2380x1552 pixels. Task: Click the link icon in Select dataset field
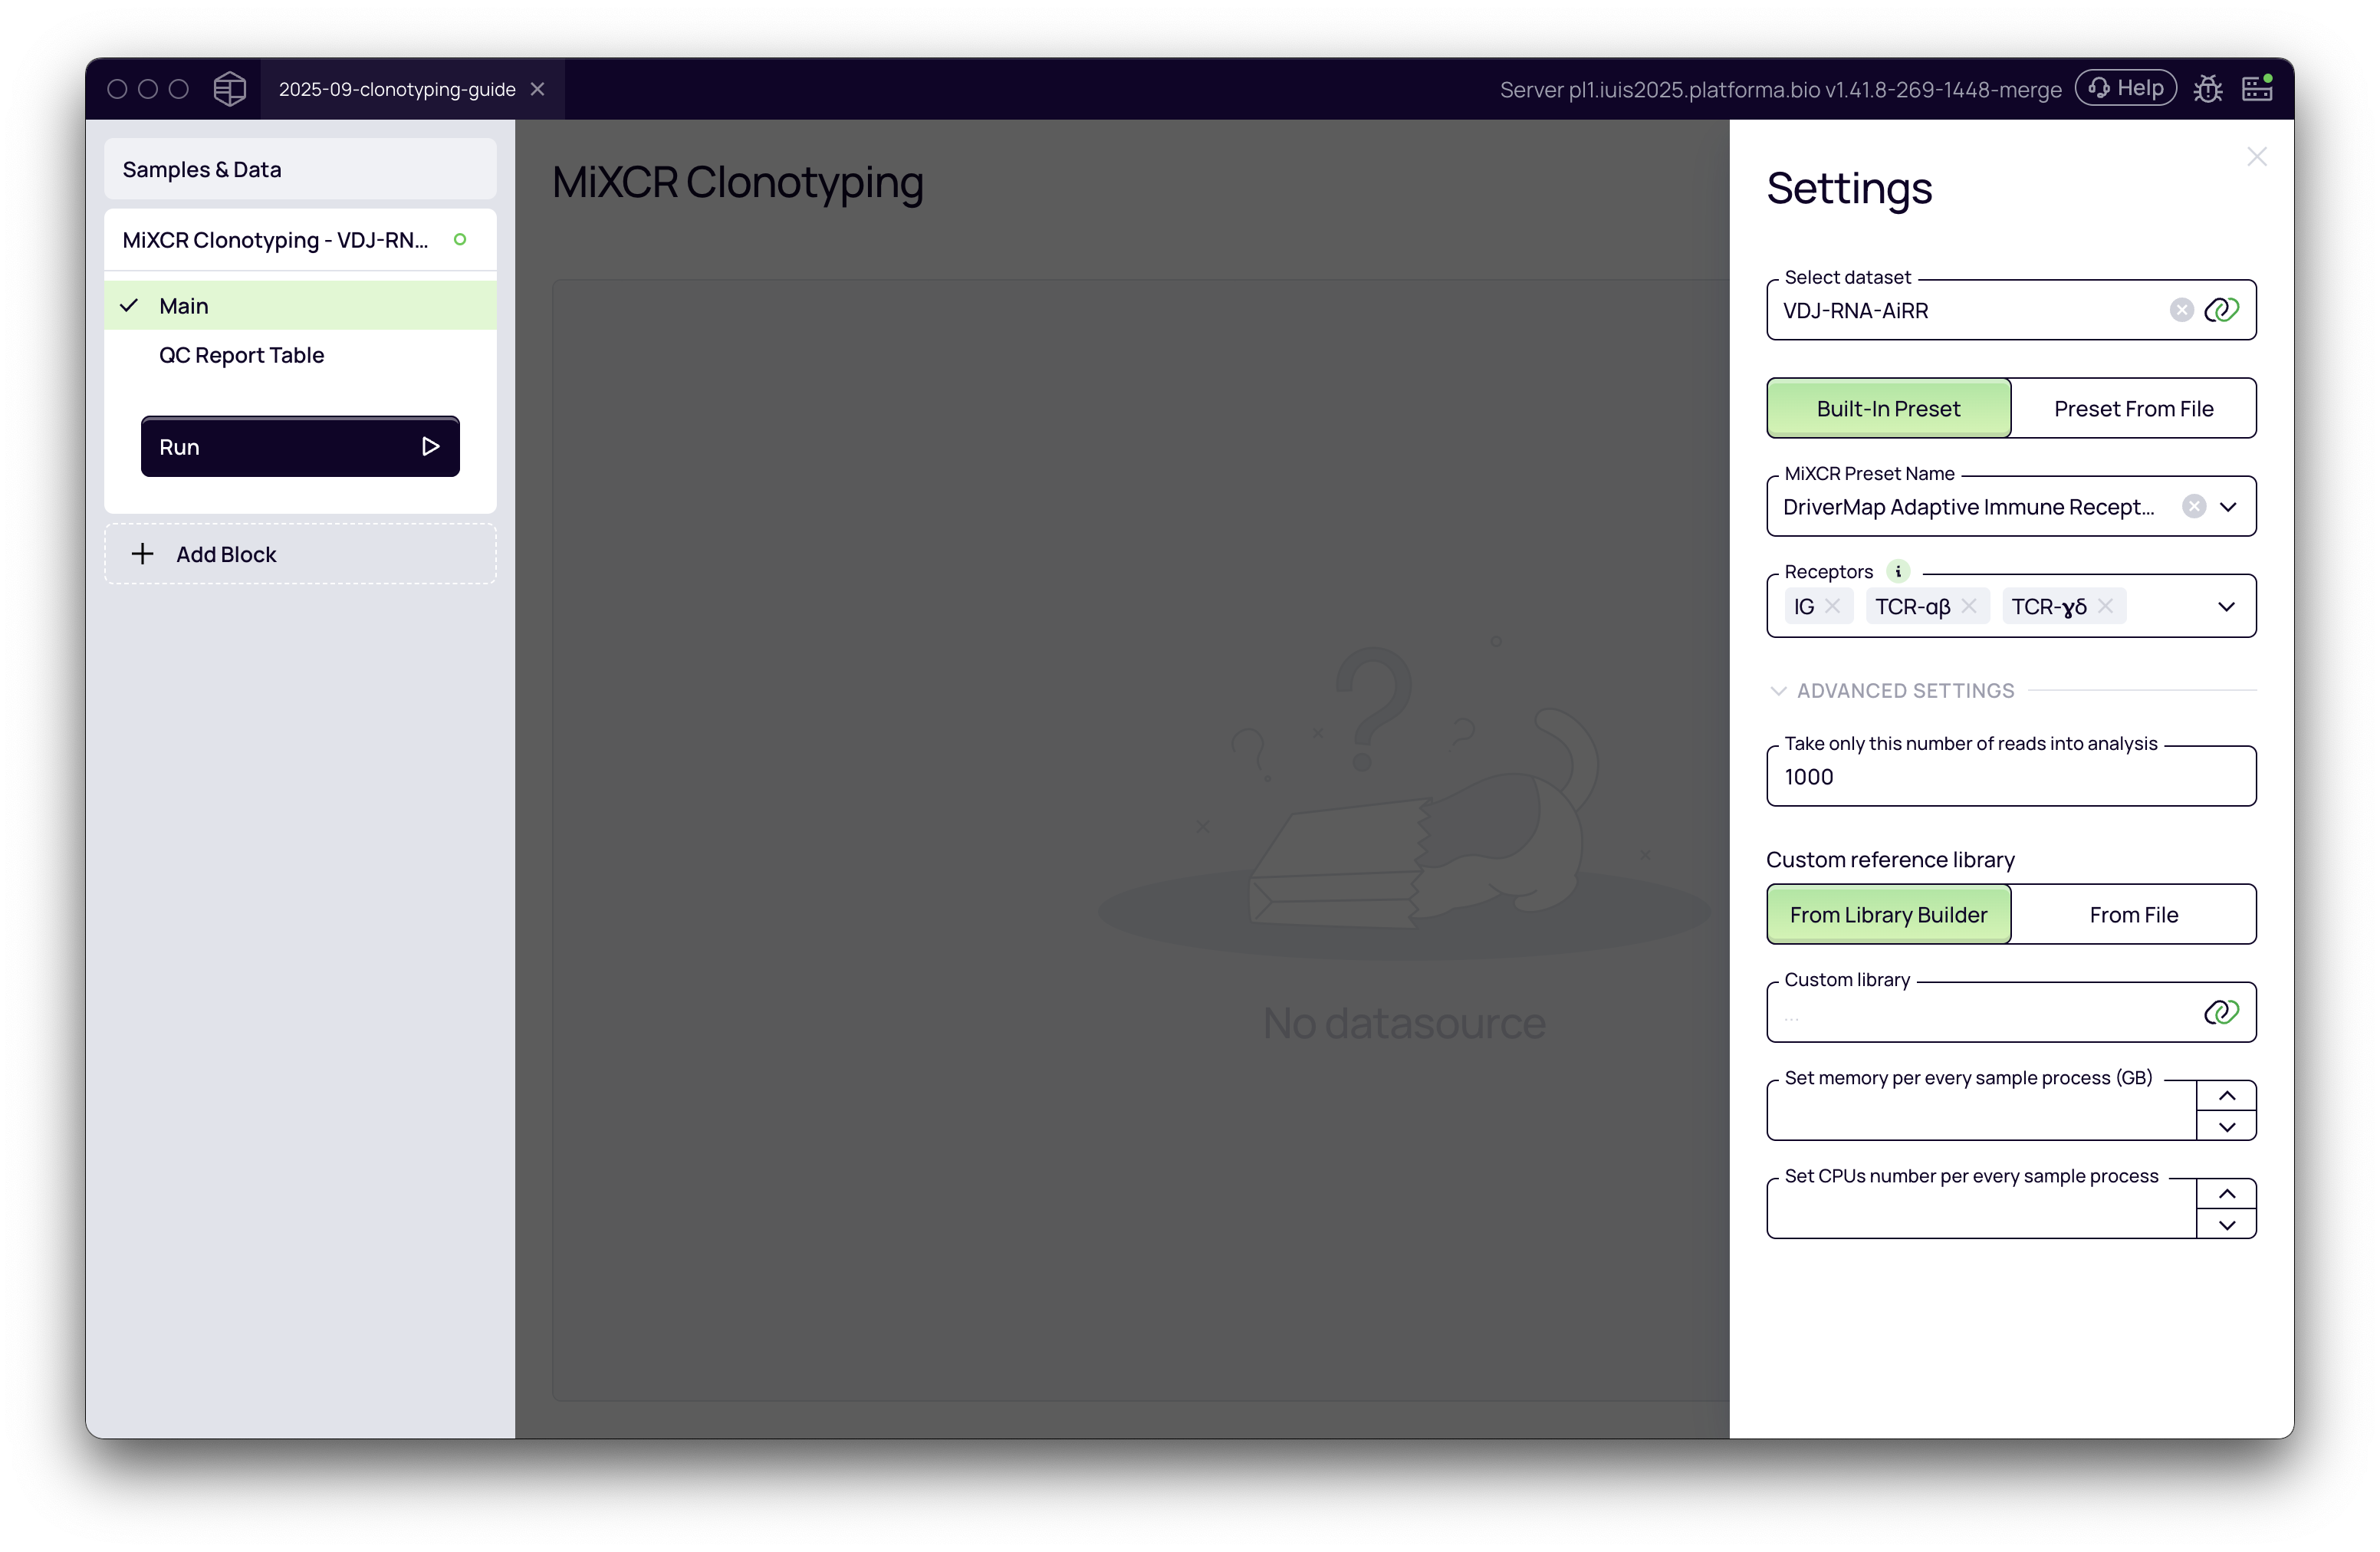pos(2221,310)
